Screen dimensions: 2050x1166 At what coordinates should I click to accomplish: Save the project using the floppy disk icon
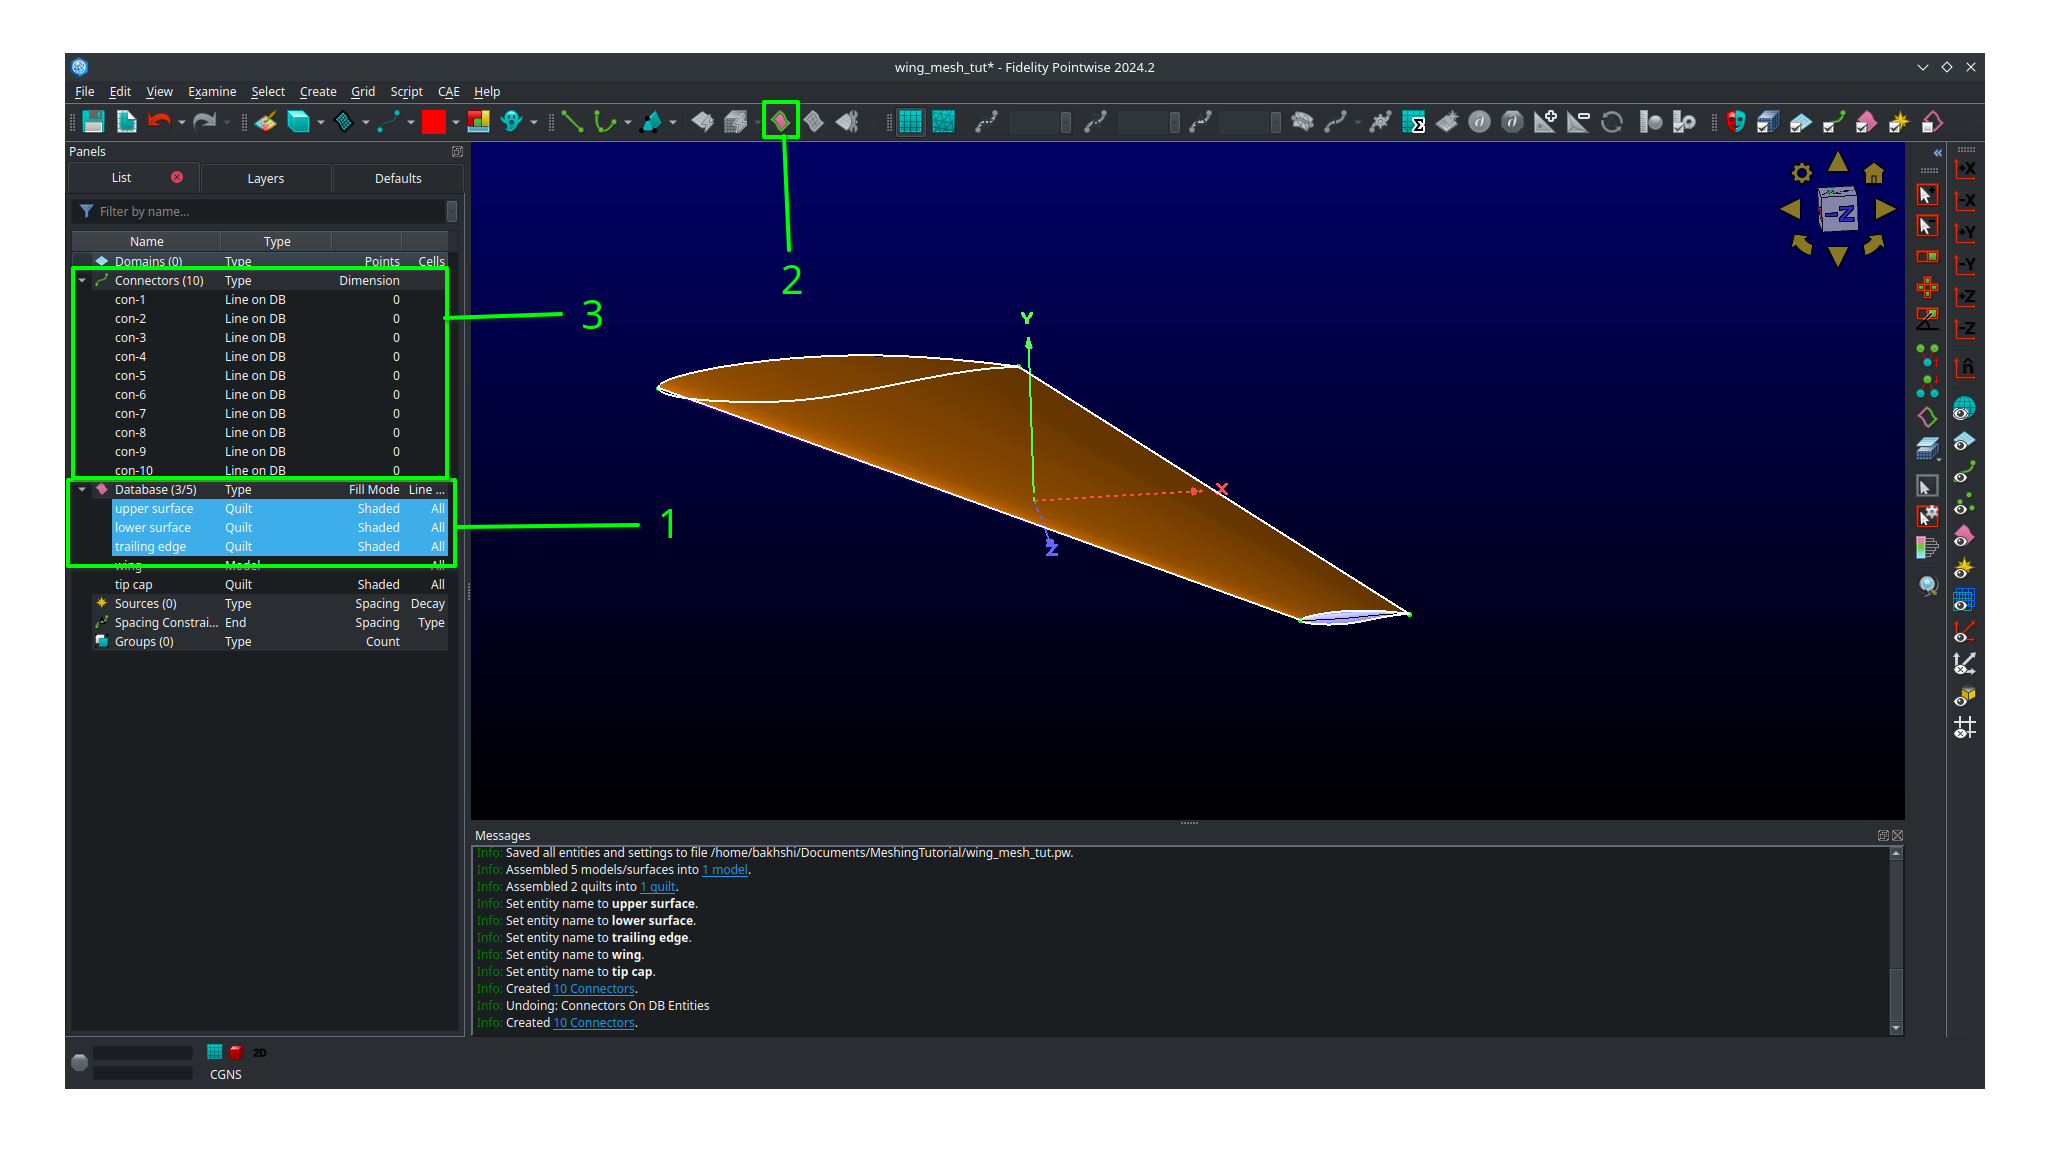[x=93, y=121]
